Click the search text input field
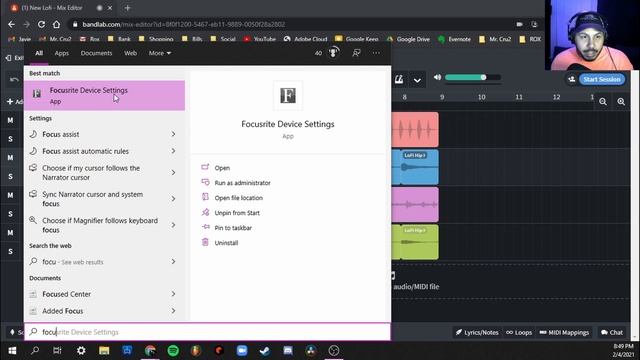640x360 pixels. pyautogui.click(x=207, y=332)
